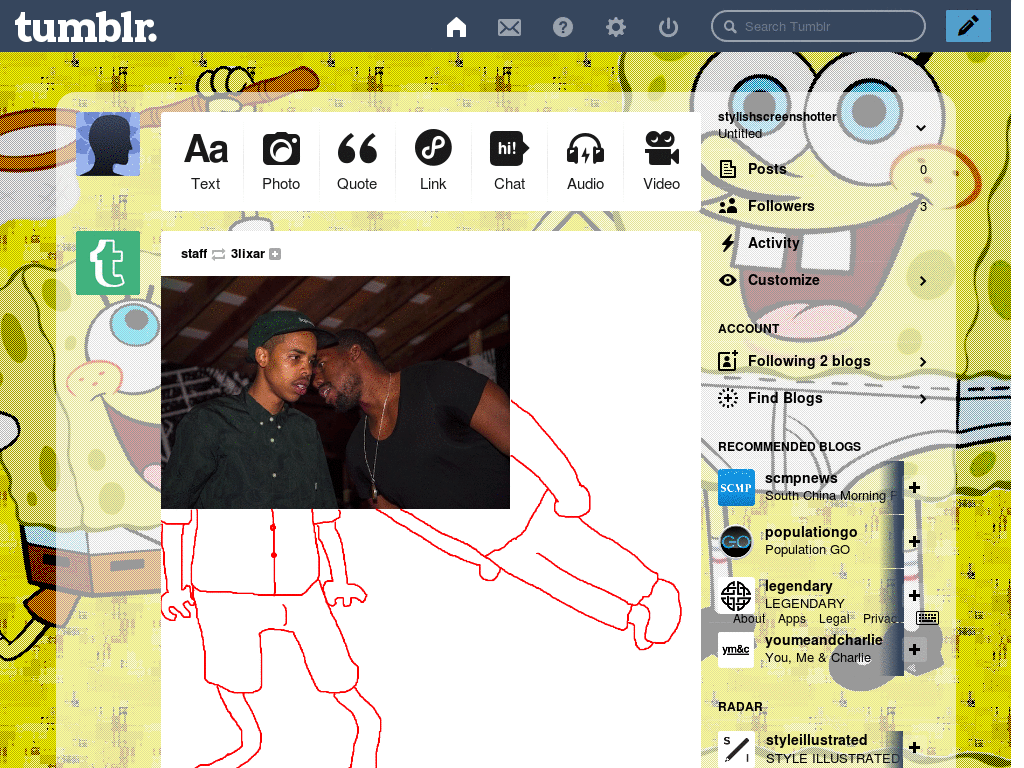Open the Apps footer link
This screenshot has height=768, width=1024.
point(792,618)
